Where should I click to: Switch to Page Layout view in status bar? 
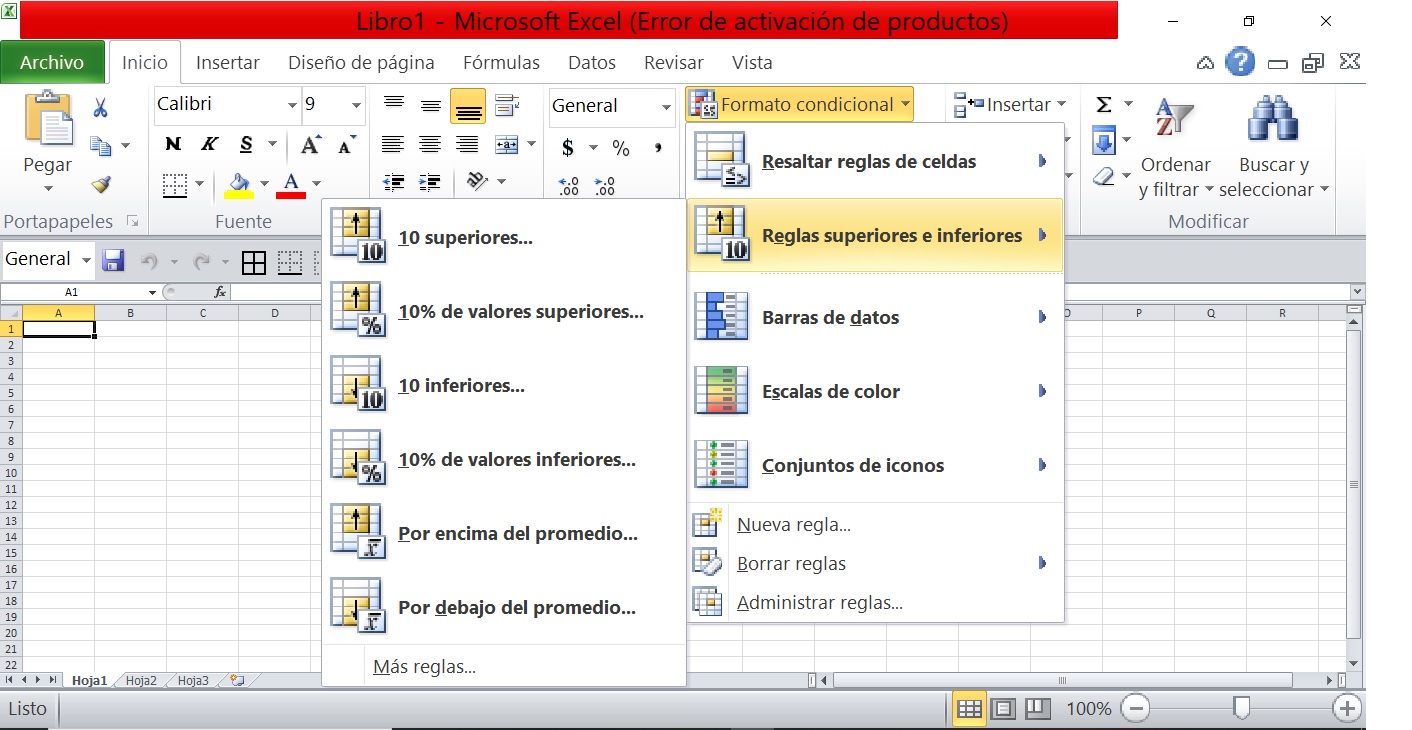pyautogui.click(x=1003, y=708)
